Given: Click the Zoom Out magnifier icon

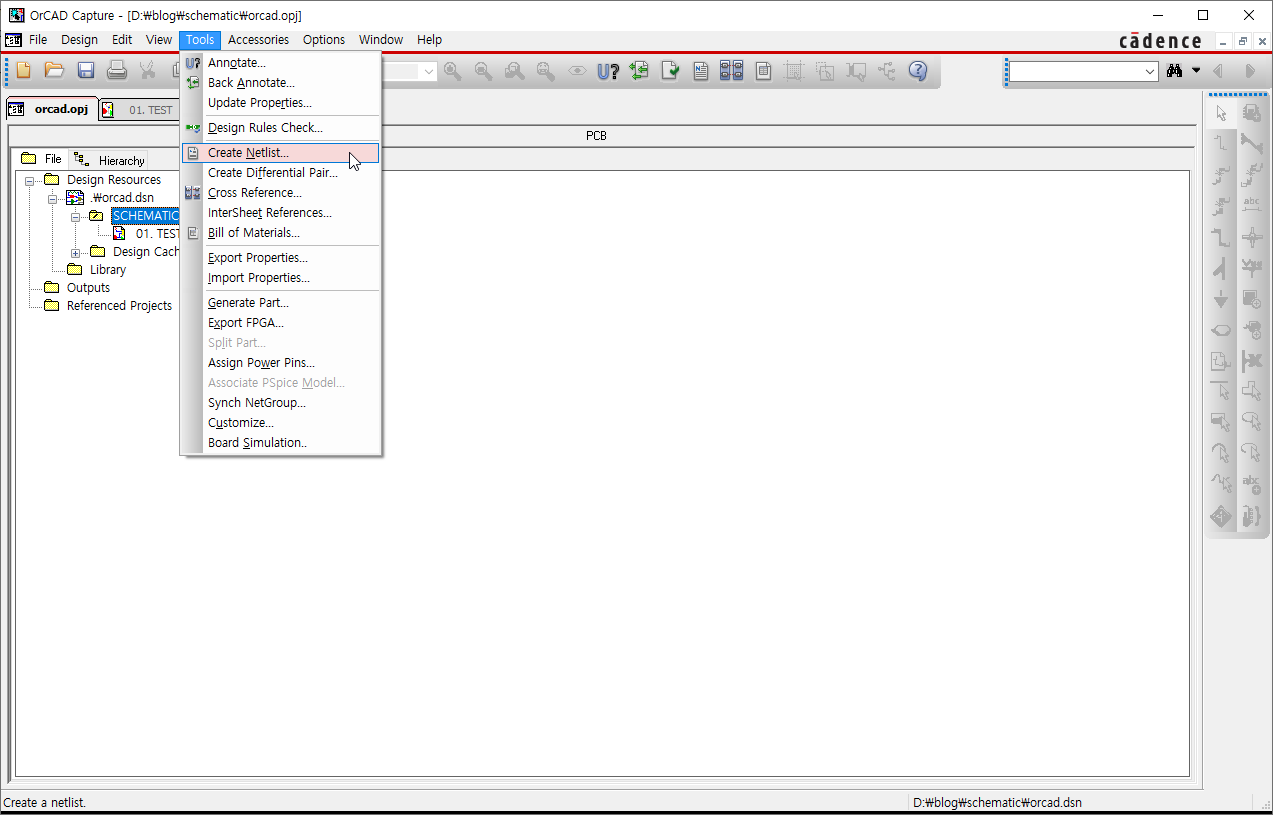Looking at the screenshot, I should coord(484,71).
